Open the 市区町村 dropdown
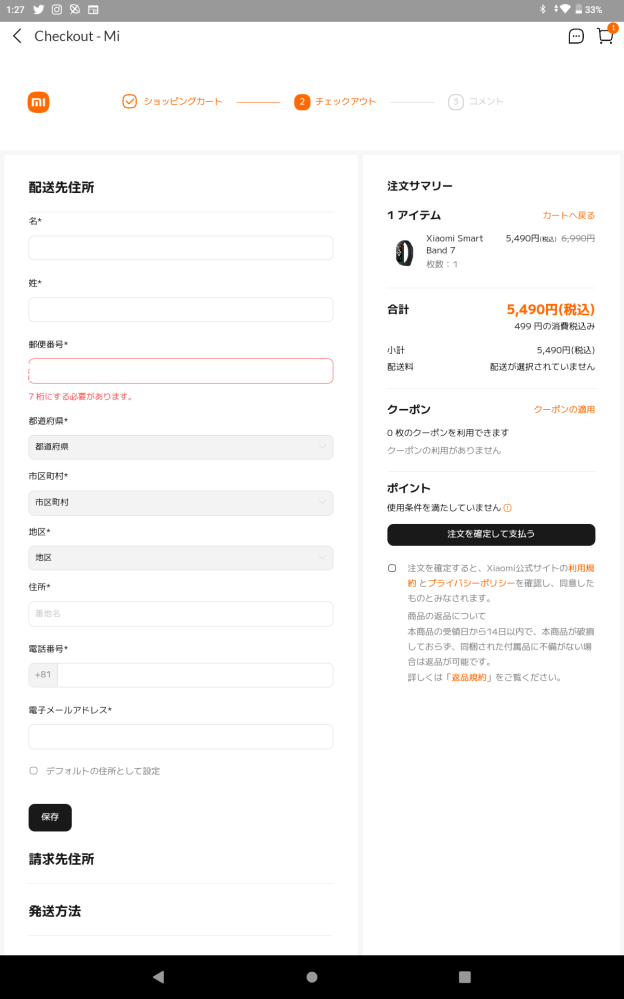 tap(180, 502)
